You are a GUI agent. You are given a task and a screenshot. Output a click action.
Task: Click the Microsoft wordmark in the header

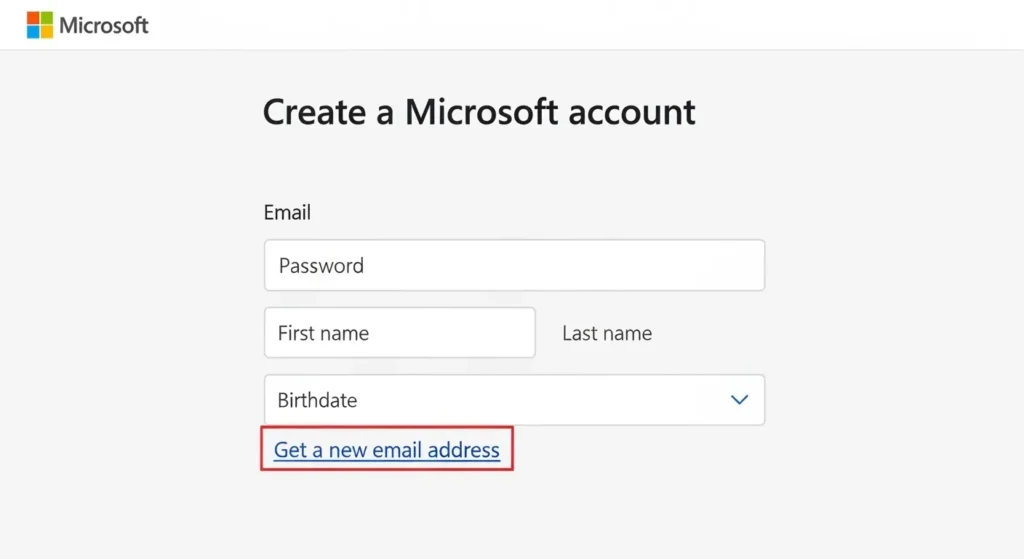coord(104,25)
